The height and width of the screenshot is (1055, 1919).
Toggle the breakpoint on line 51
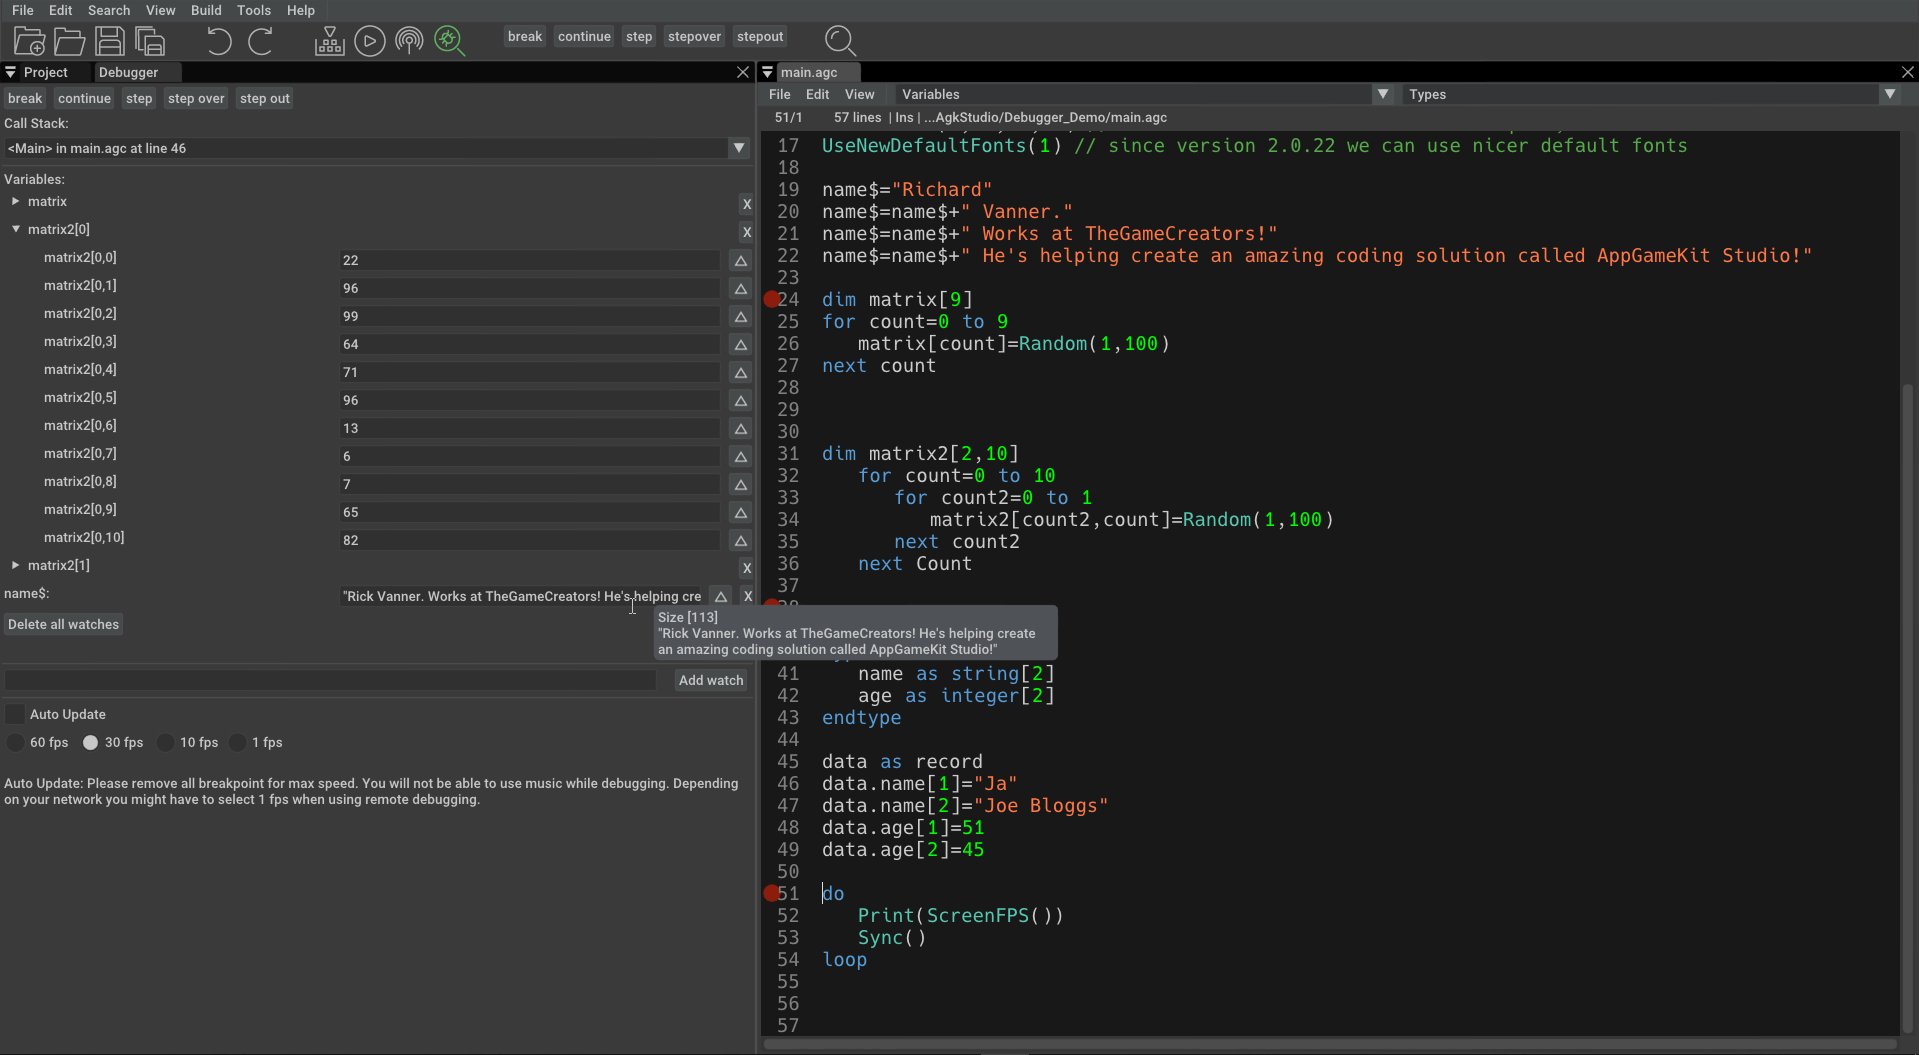click(x=771, y=893)
